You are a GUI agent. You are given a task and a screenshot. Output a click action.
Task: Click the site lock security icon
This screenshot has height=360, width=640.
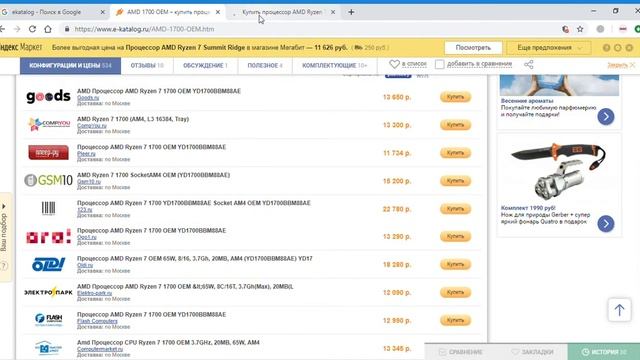67,29
